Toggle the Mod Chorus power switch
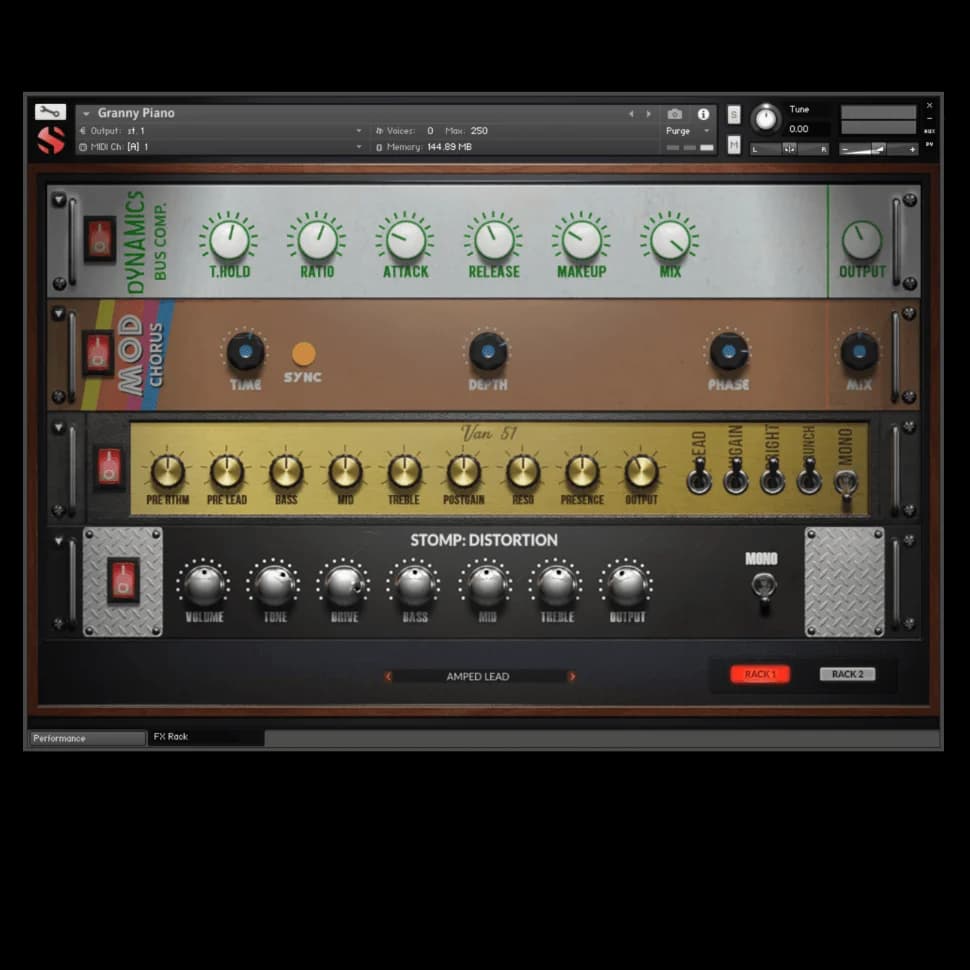 [97, 353]
